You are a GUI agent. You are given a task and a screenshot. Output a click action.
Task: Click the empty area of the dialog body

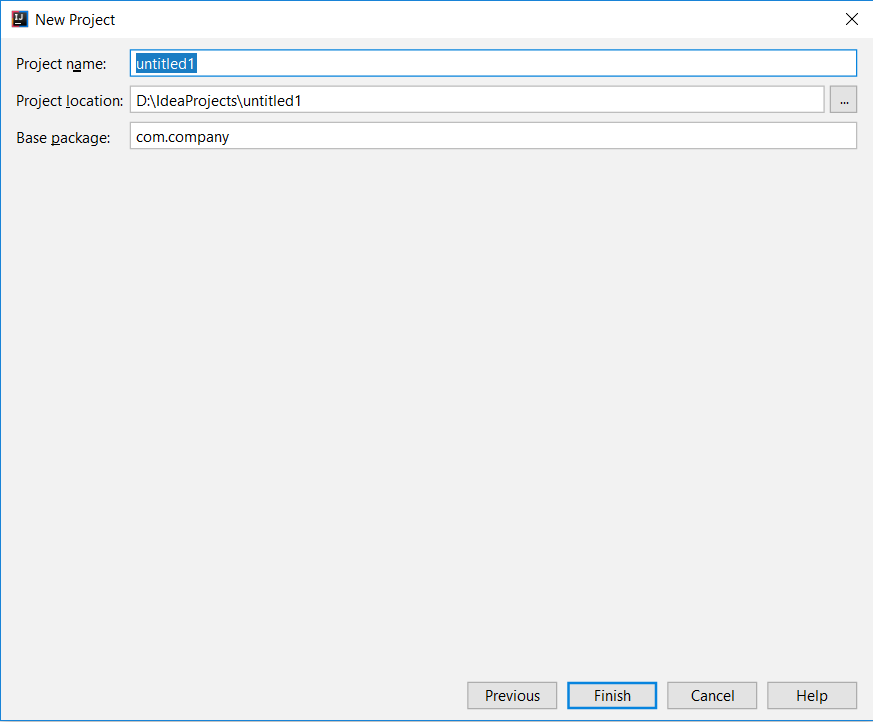pos(436,400)
